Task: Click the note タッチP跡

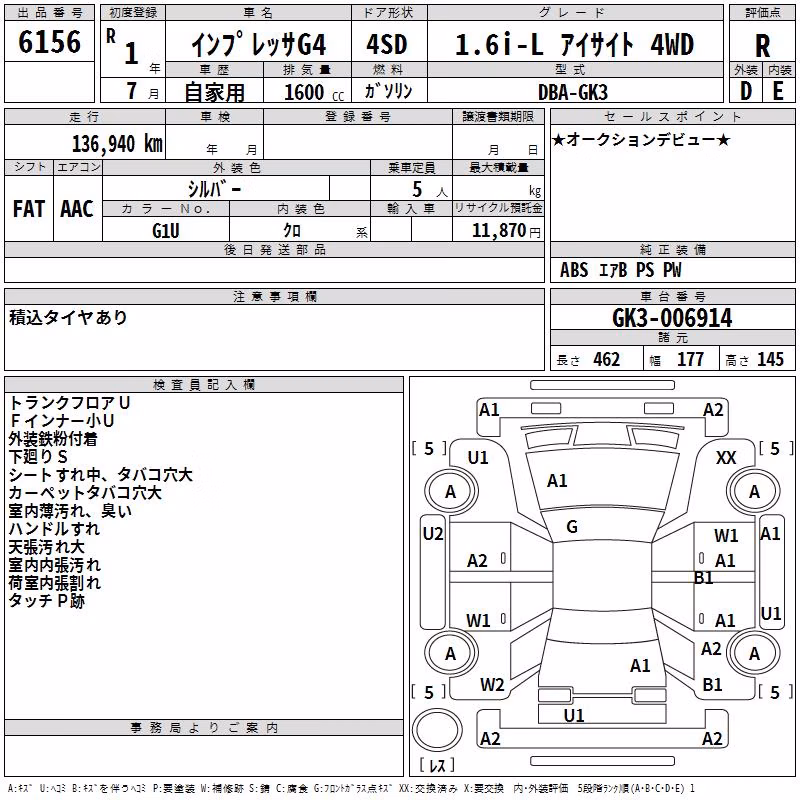Action: click(x=46, y=601)
